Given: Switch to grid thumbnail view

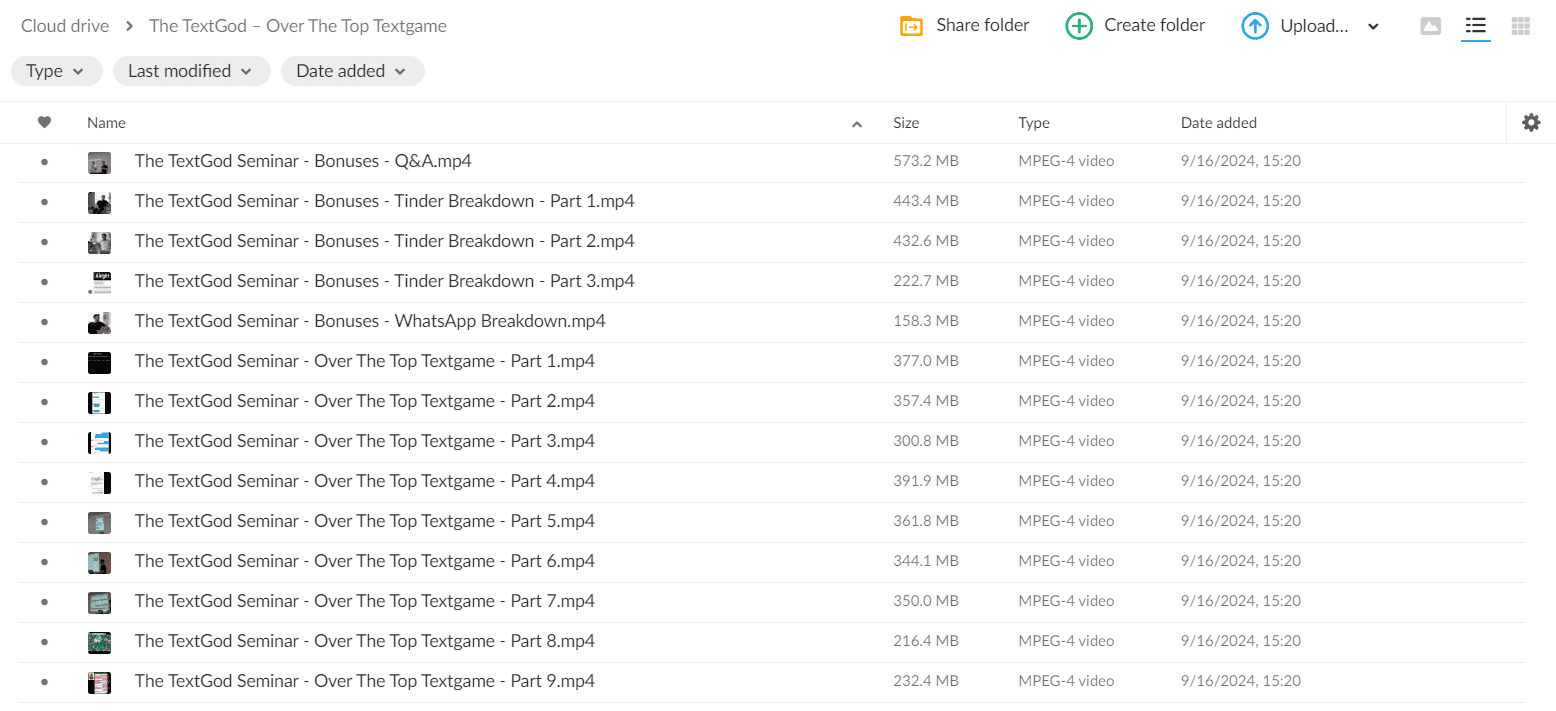Looking at the screenshot, I should tap(1521, 26).
